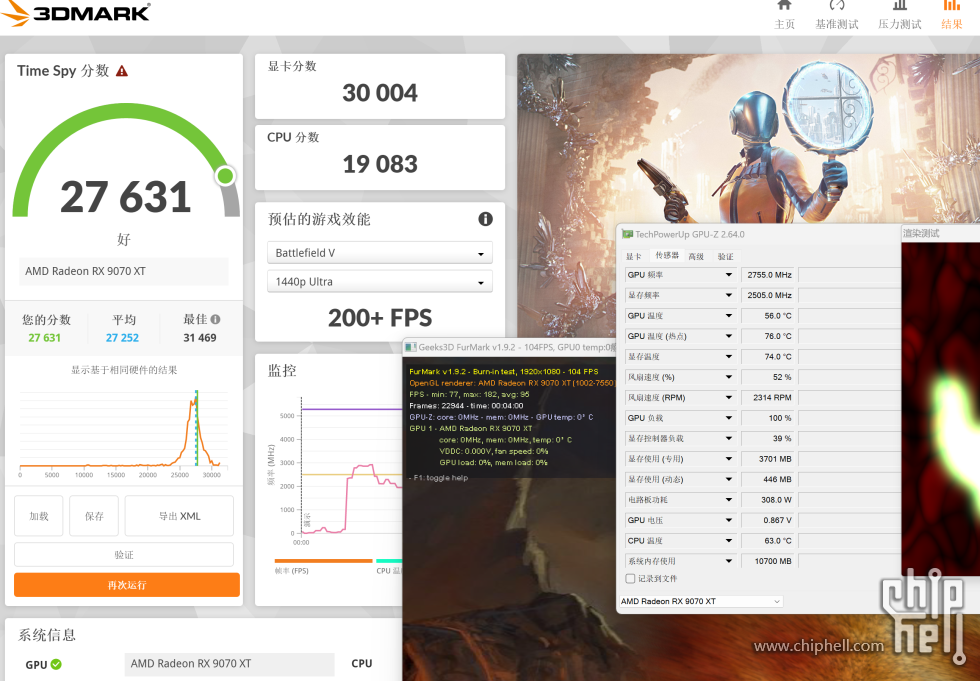980x681 pixels.
Task: Click the GPU name field in 系统信息
Action: (229, 664)
